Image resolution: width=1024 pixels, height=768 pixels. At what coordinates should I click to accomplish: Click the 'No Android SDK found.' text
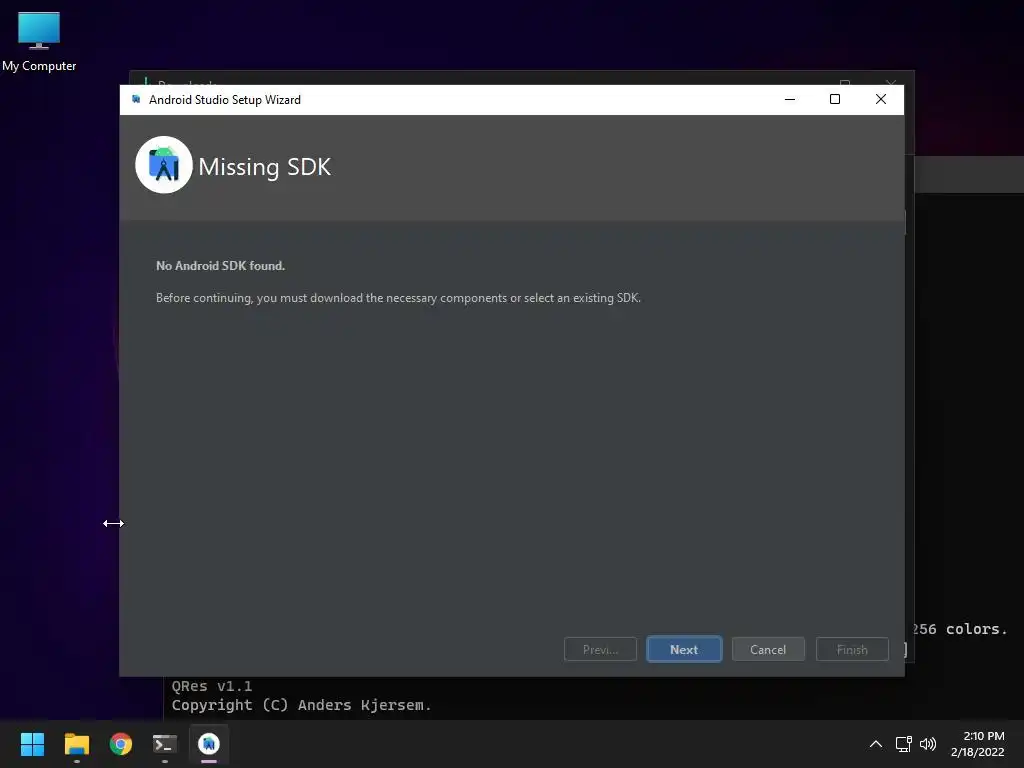(221, 266)
